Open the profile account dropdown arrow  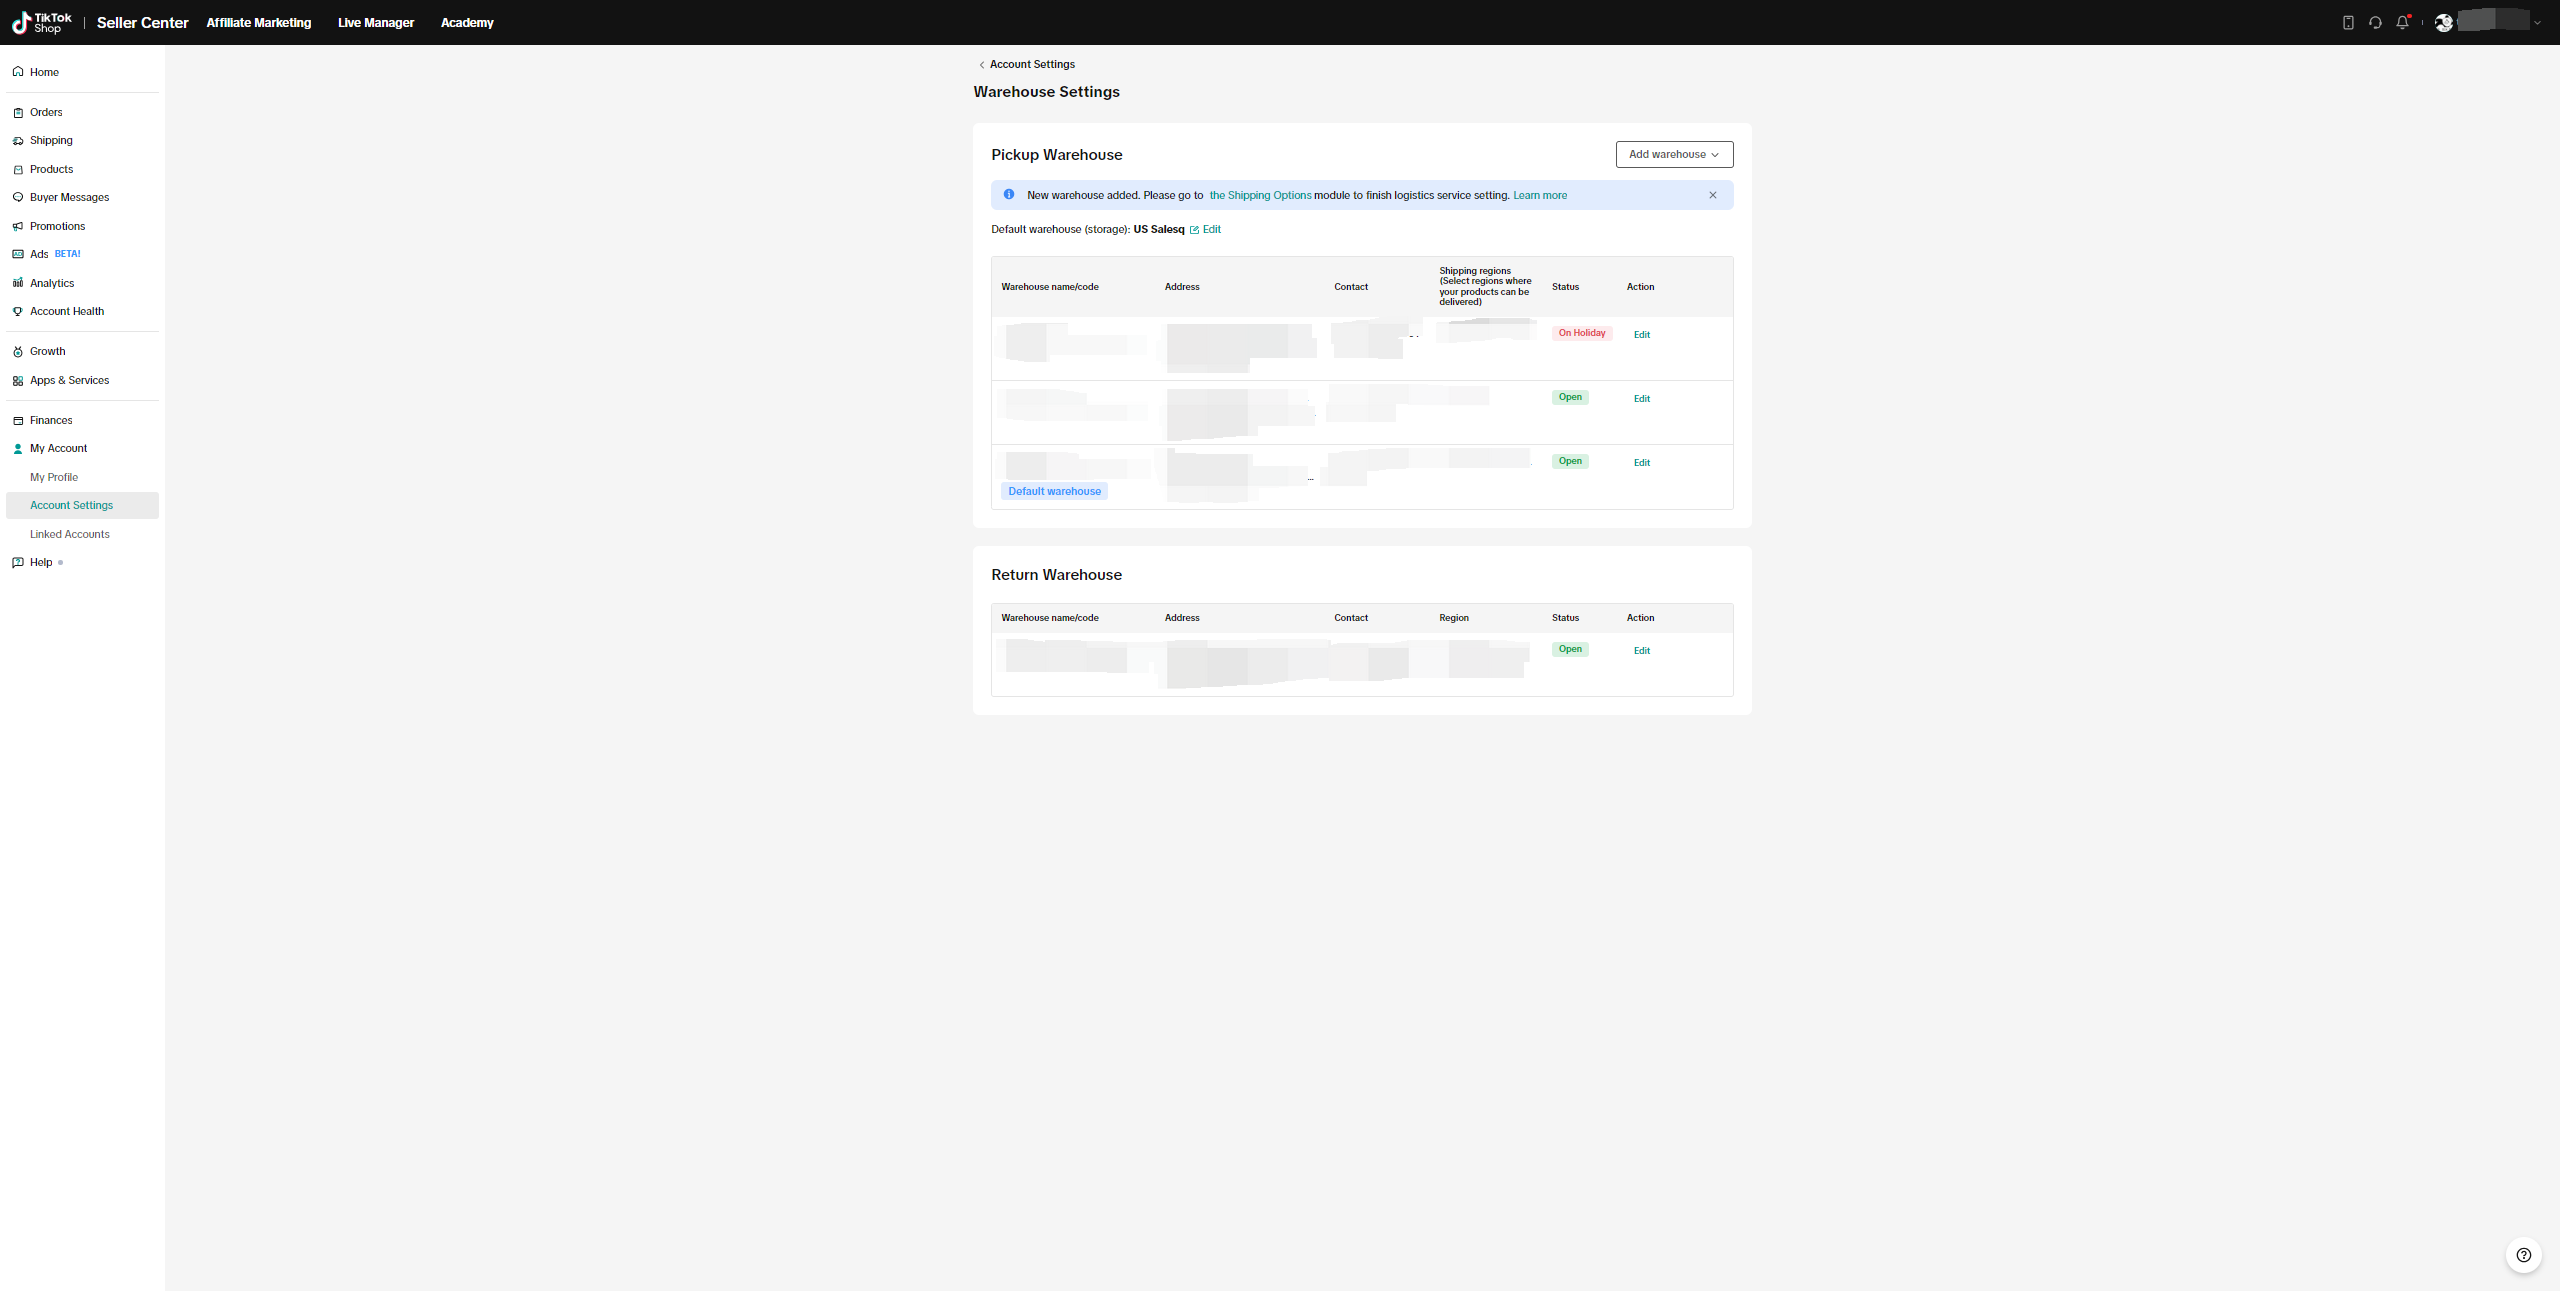(2537, 23)
